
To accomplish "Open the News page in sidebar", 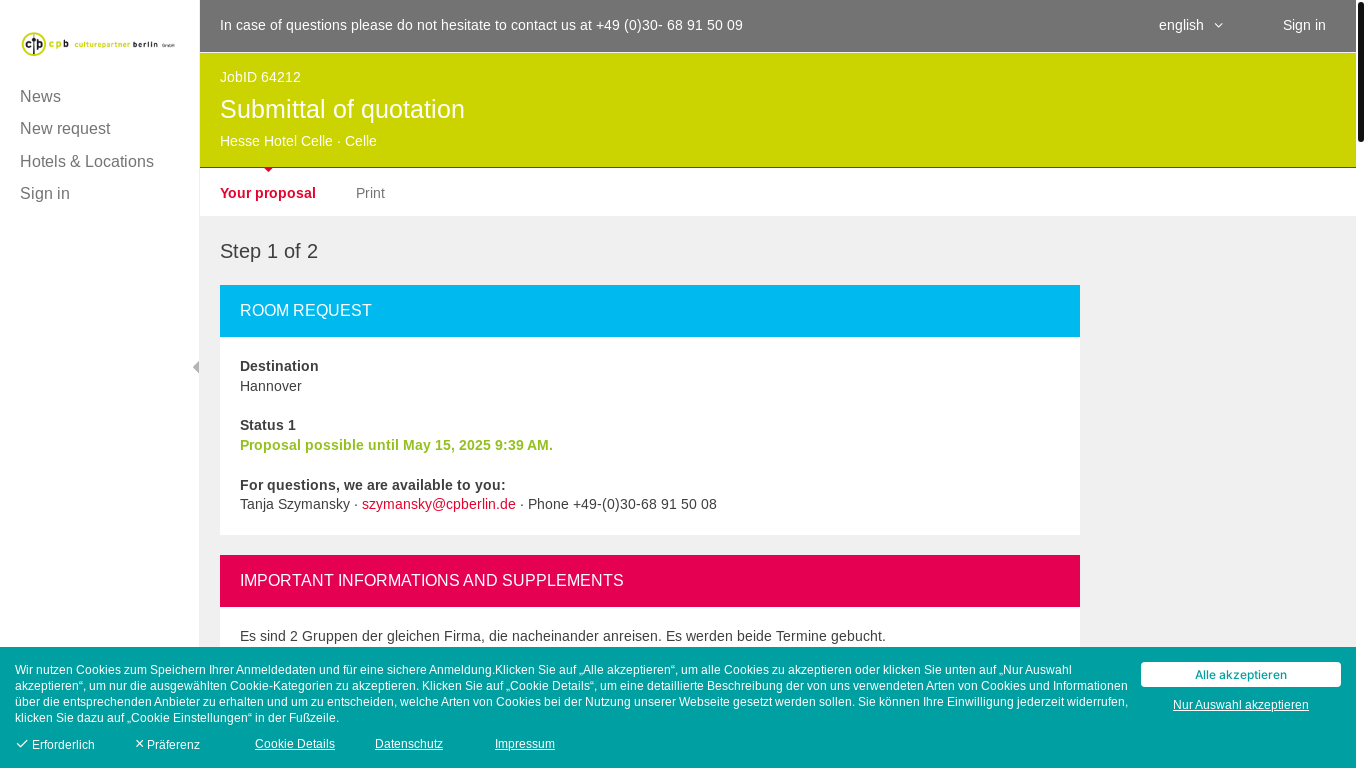I will click(x=40, y=97).
